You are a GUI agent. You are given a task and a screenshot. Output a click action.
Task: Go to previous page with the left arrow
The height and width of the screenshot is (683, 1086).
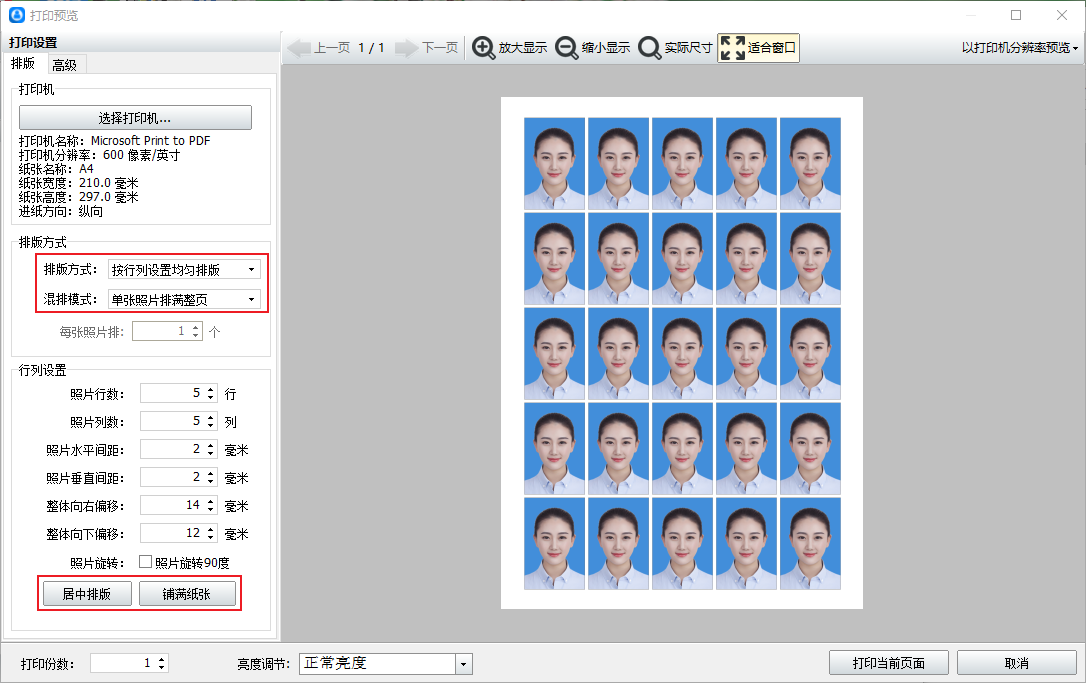tap(299, 48)
